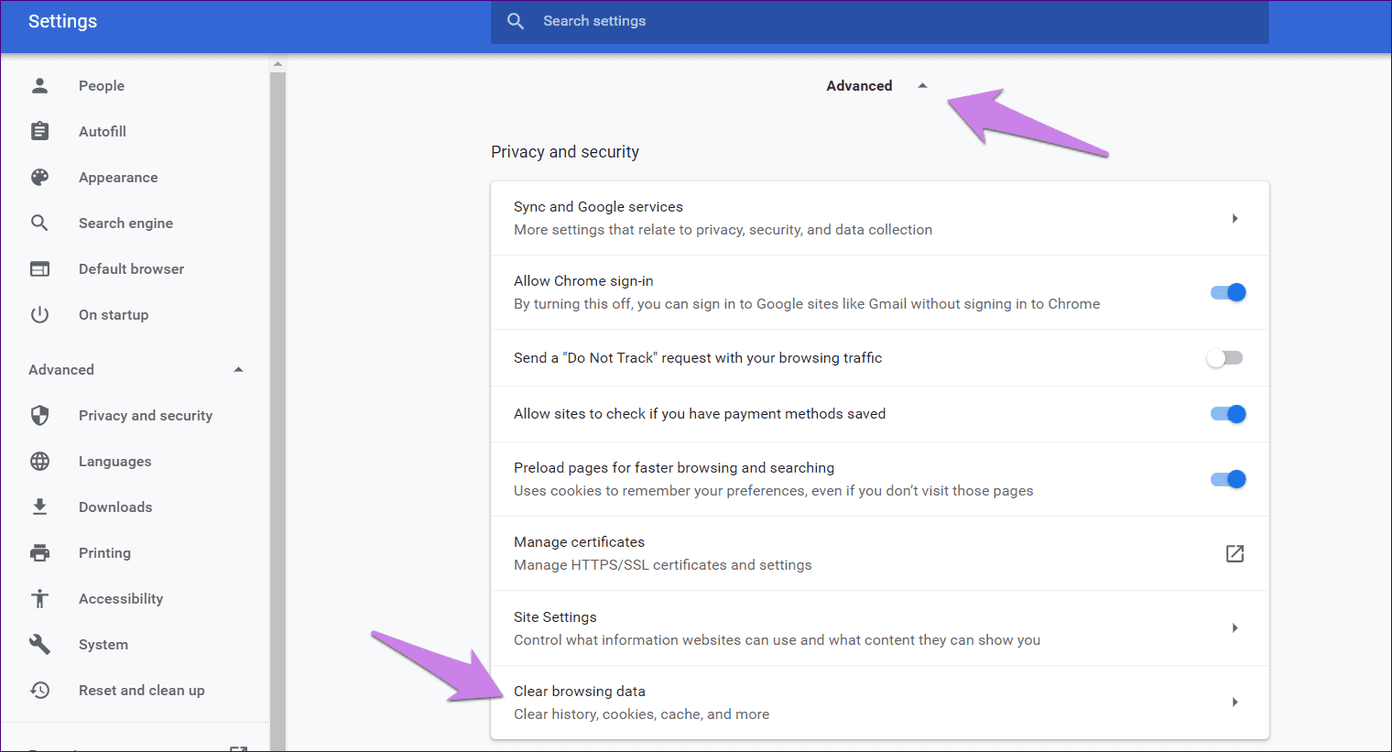
Task: Enable the Do Not Track request toggle
Action: click(1225, 358)
